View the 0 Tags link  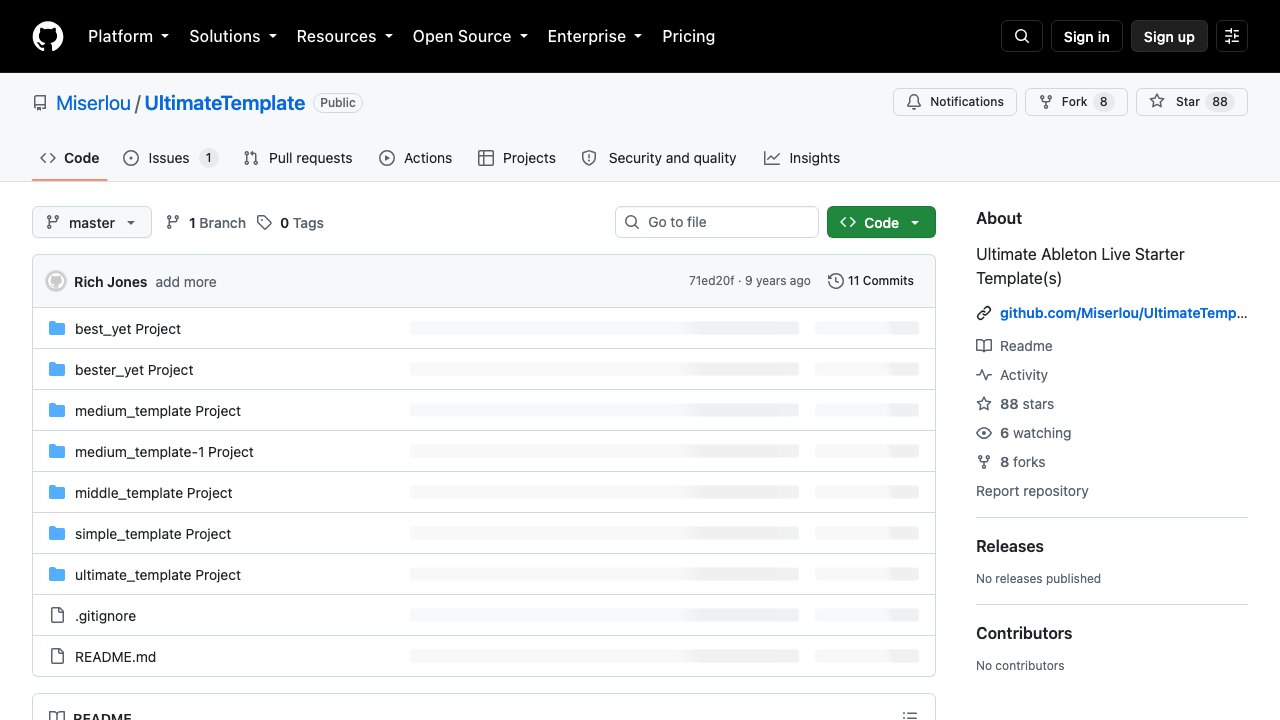pos(290,223)
